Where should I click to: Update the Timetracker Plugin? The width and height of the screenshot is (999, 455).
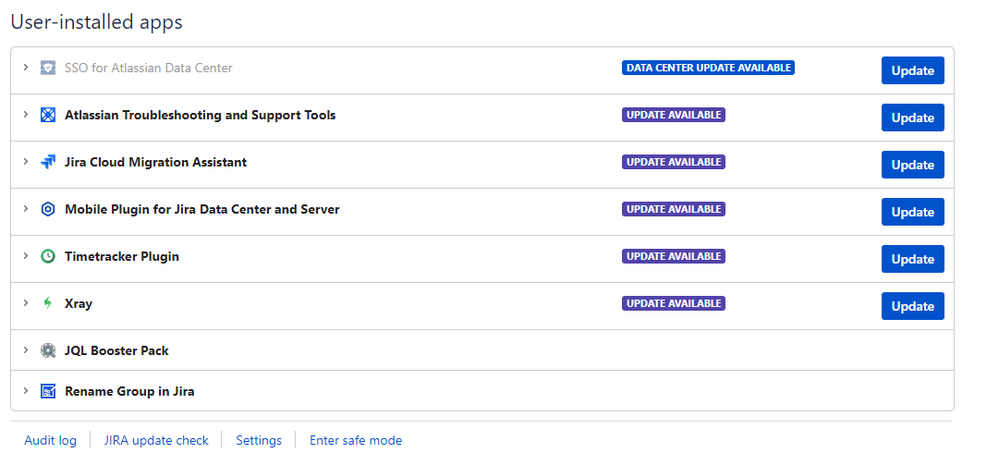pyautogui.click(x=912, y=259)
